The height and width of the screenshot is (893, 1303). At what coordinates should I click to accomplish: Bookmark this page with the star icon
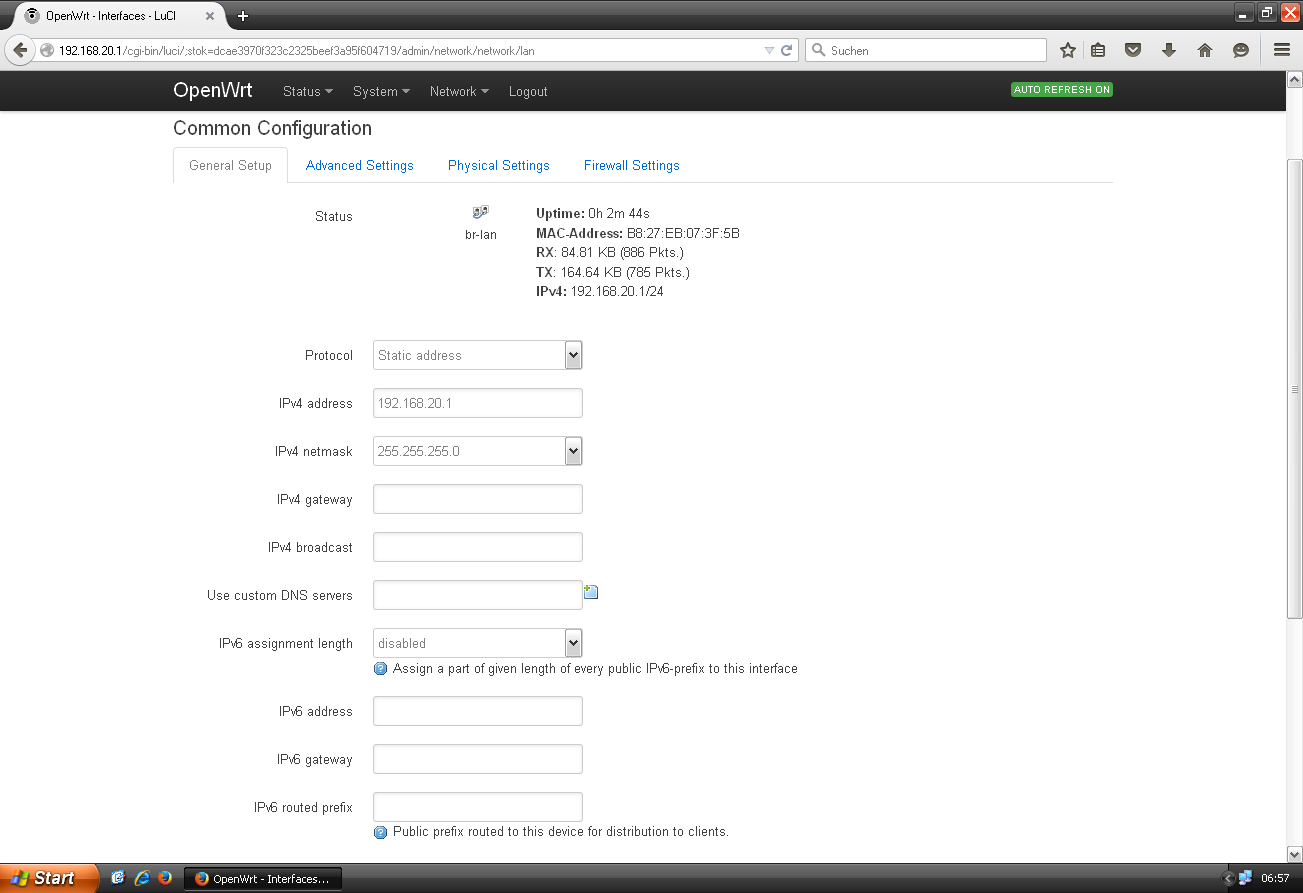click(1068, 50)
